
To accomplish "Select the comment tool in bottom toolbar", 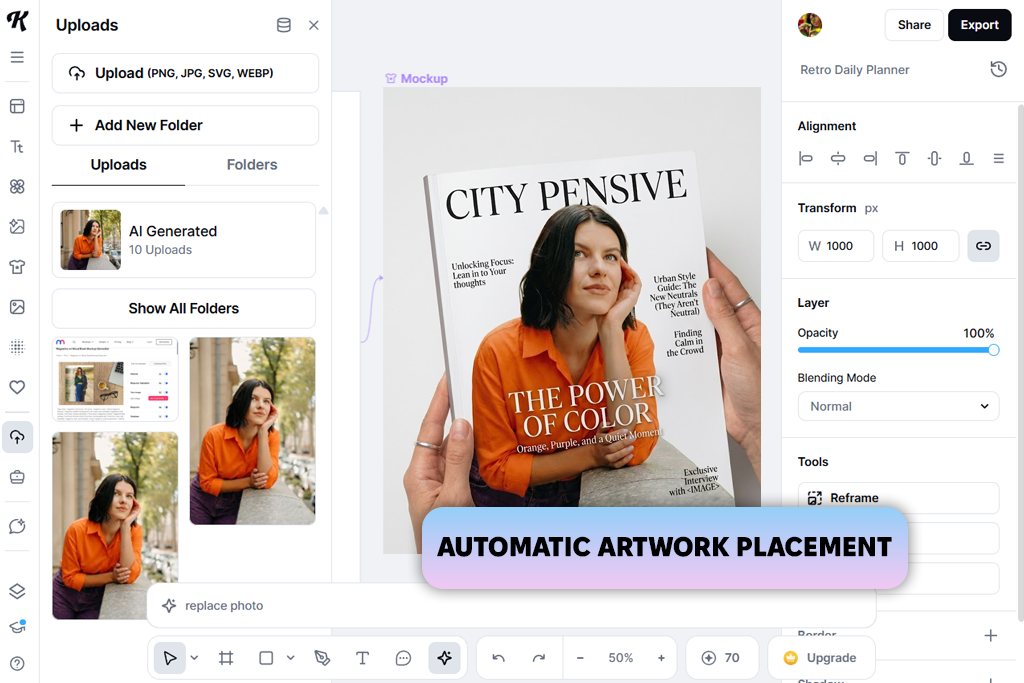I will (404, 658).
